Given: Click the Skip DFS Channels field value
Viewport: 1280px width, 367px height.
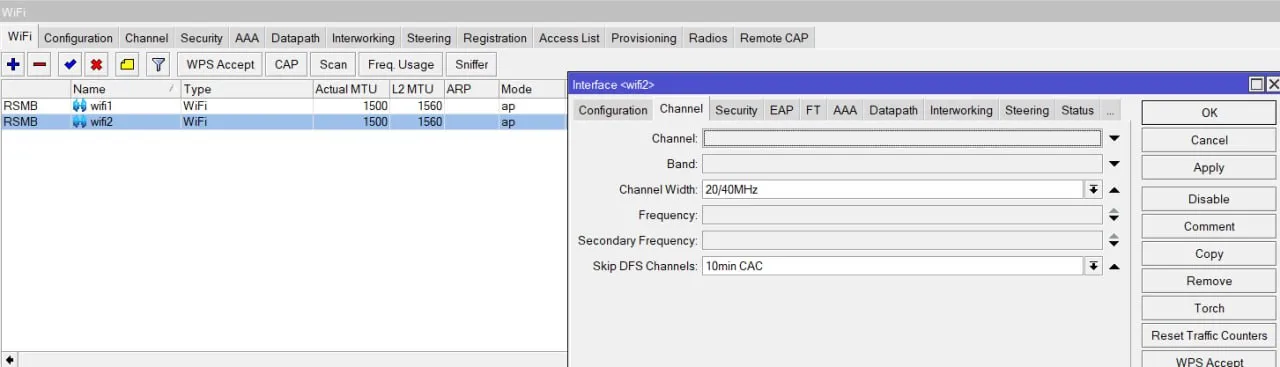Looking at the screenshot, I should (893, 266).
